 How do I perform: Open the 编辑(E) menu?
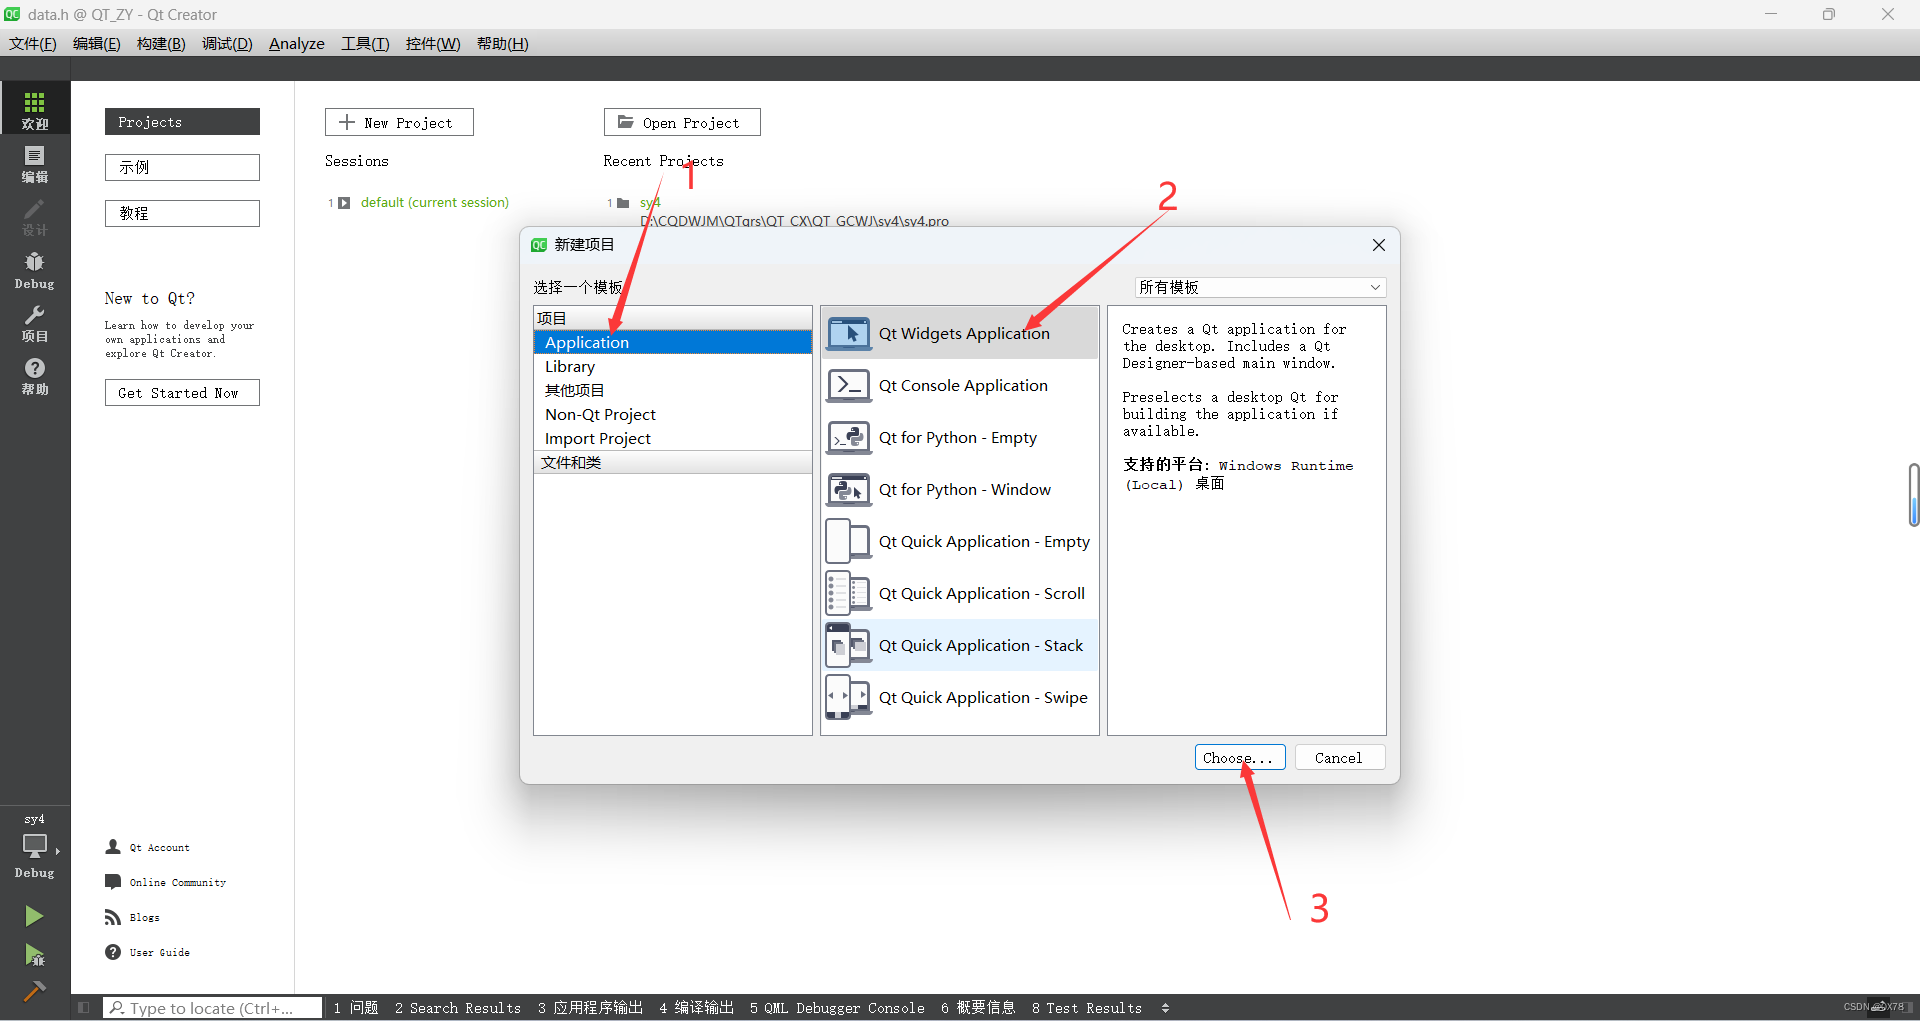point(97,44)
